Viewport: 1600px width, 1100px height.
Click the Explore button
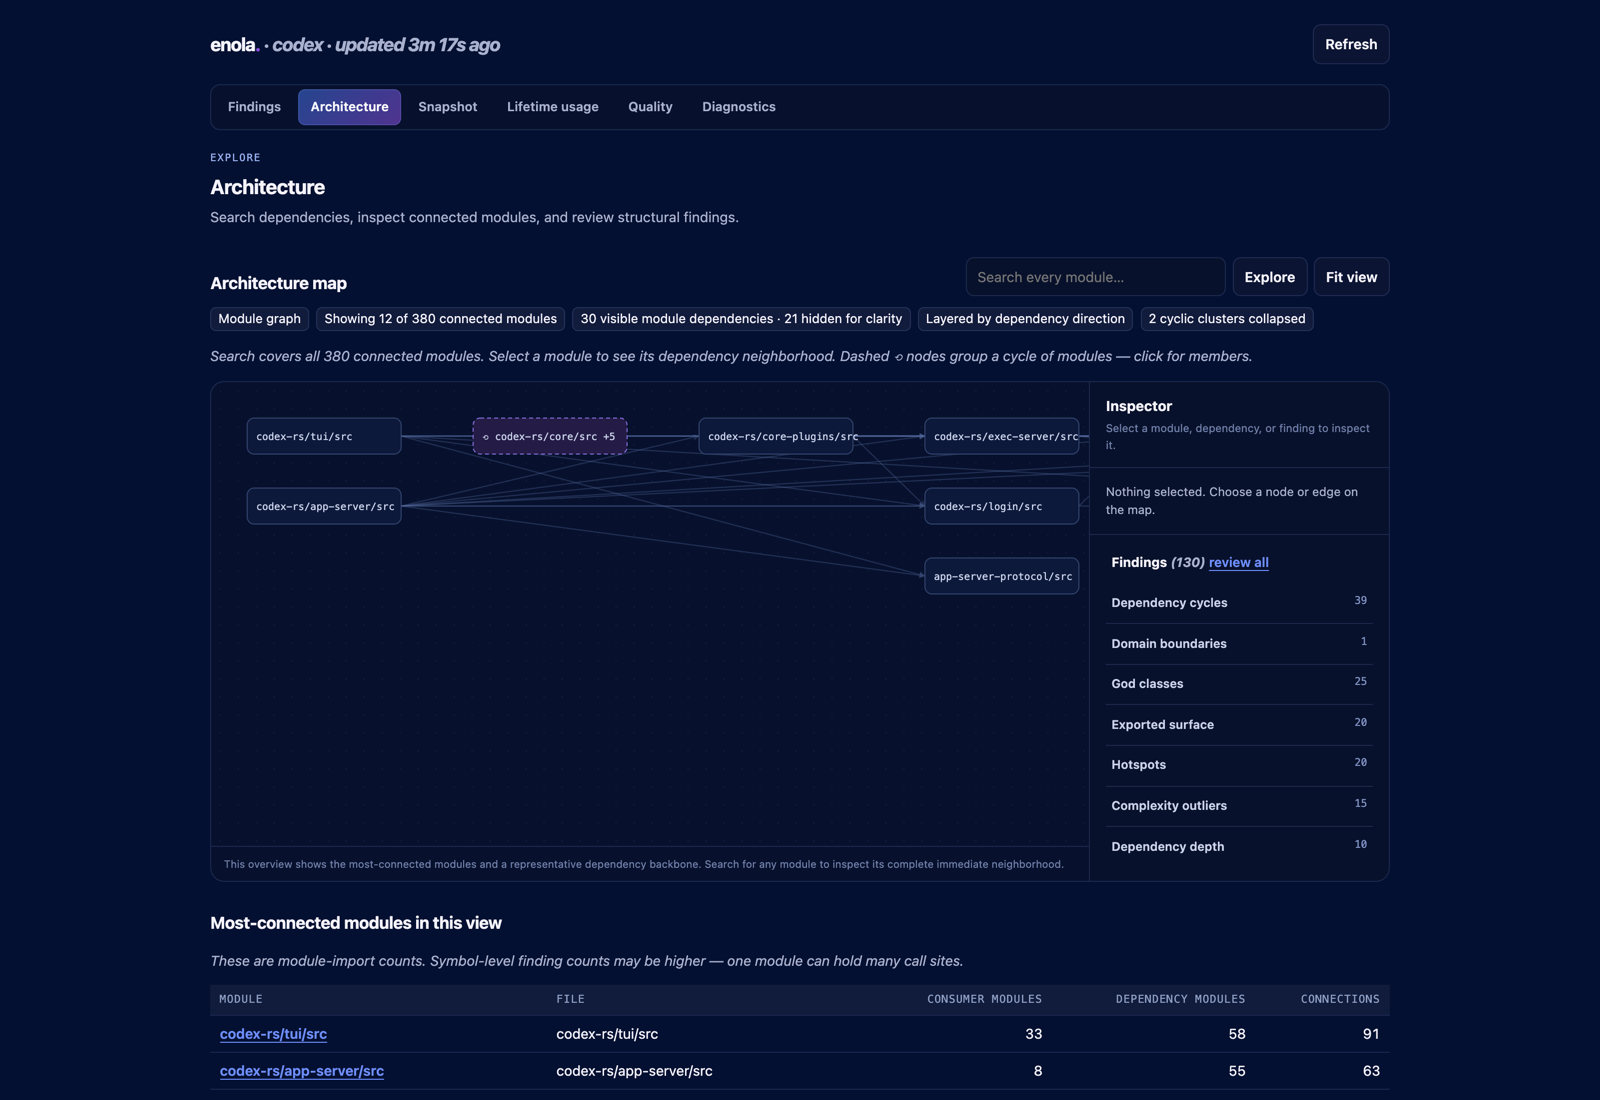click(1269, 277)
